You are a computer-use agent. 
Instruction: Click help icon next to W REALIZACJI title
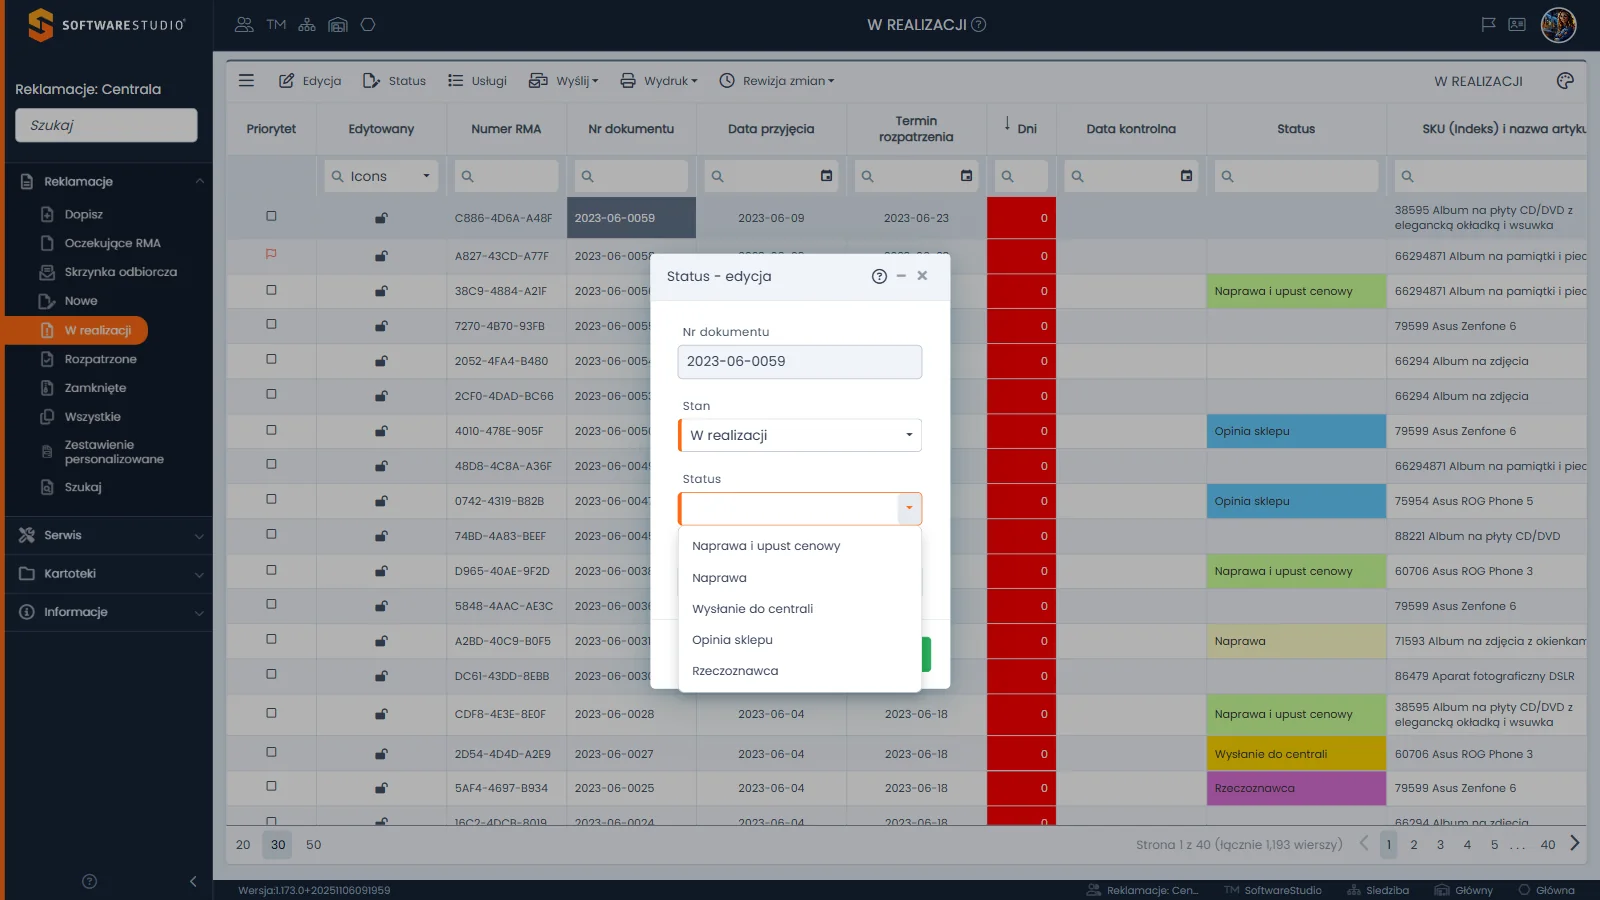[x=979, y=25]
